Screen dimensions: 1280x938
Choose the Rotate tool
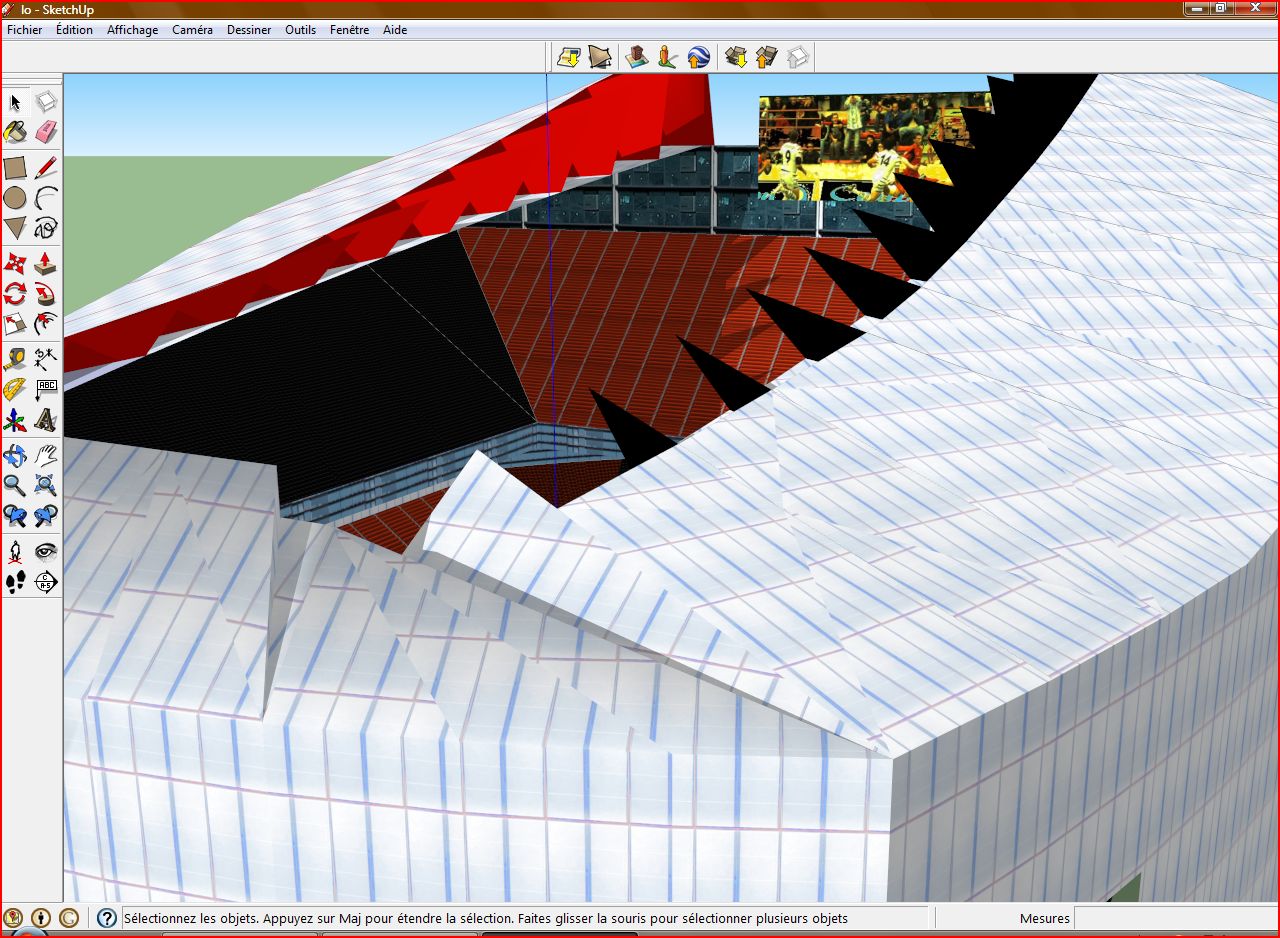point(15,294)
